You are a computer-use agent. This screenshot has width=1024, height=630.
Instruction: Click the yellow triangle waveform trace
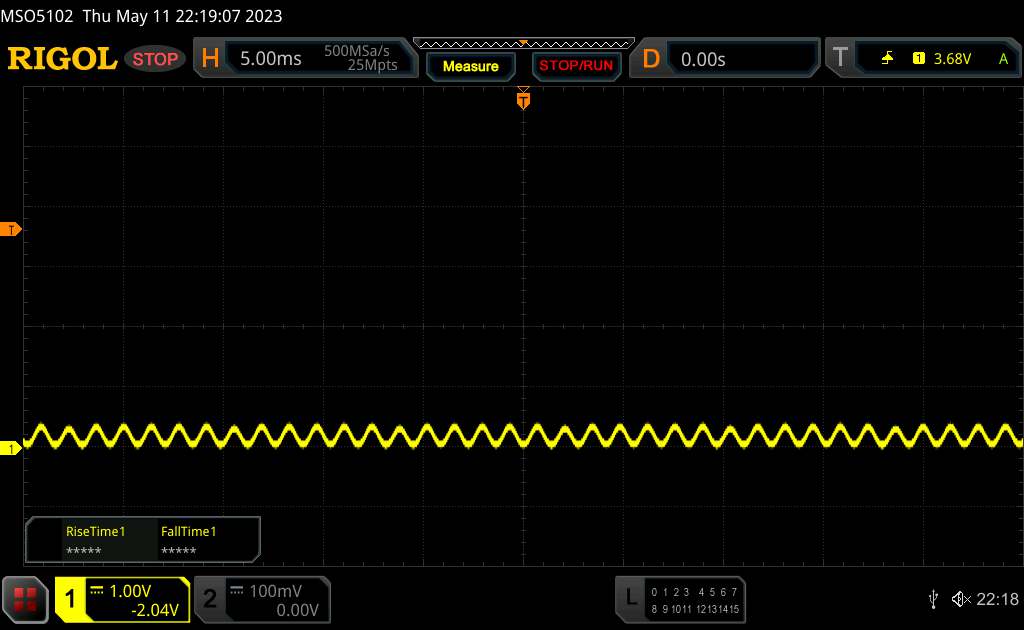point(522,436)
